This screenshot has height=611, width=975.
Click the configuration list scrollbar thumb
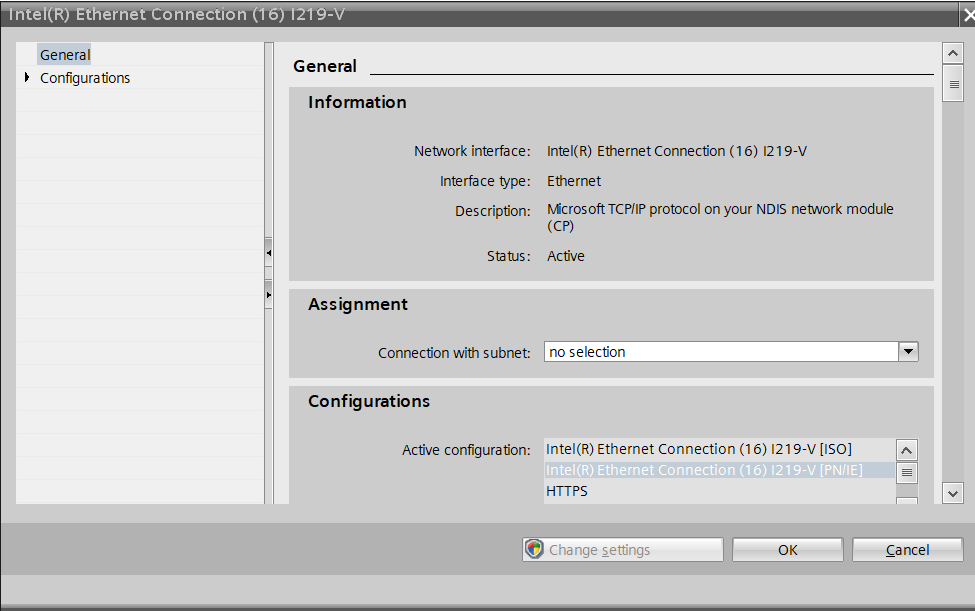coord(907,473)
